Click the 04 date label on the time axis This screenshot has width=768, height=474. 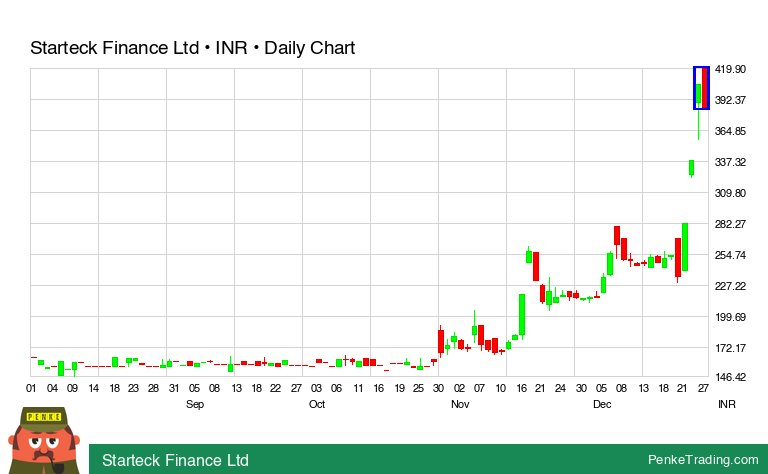click(52, 388)
